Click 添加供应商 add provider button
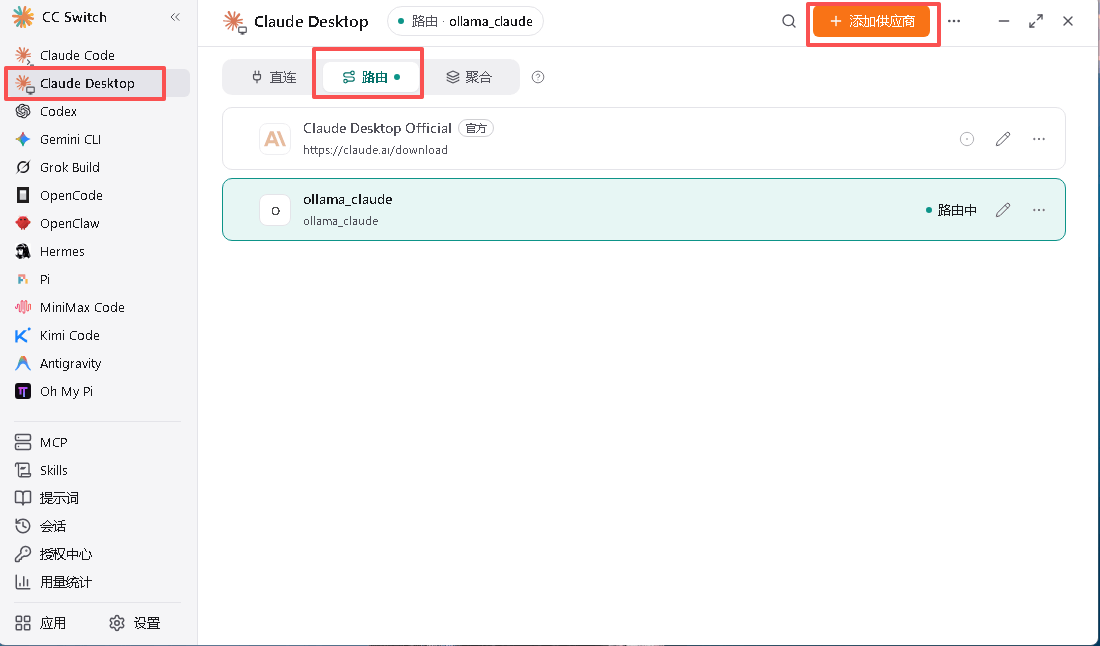1100x646 pixels. coord(871,21)
